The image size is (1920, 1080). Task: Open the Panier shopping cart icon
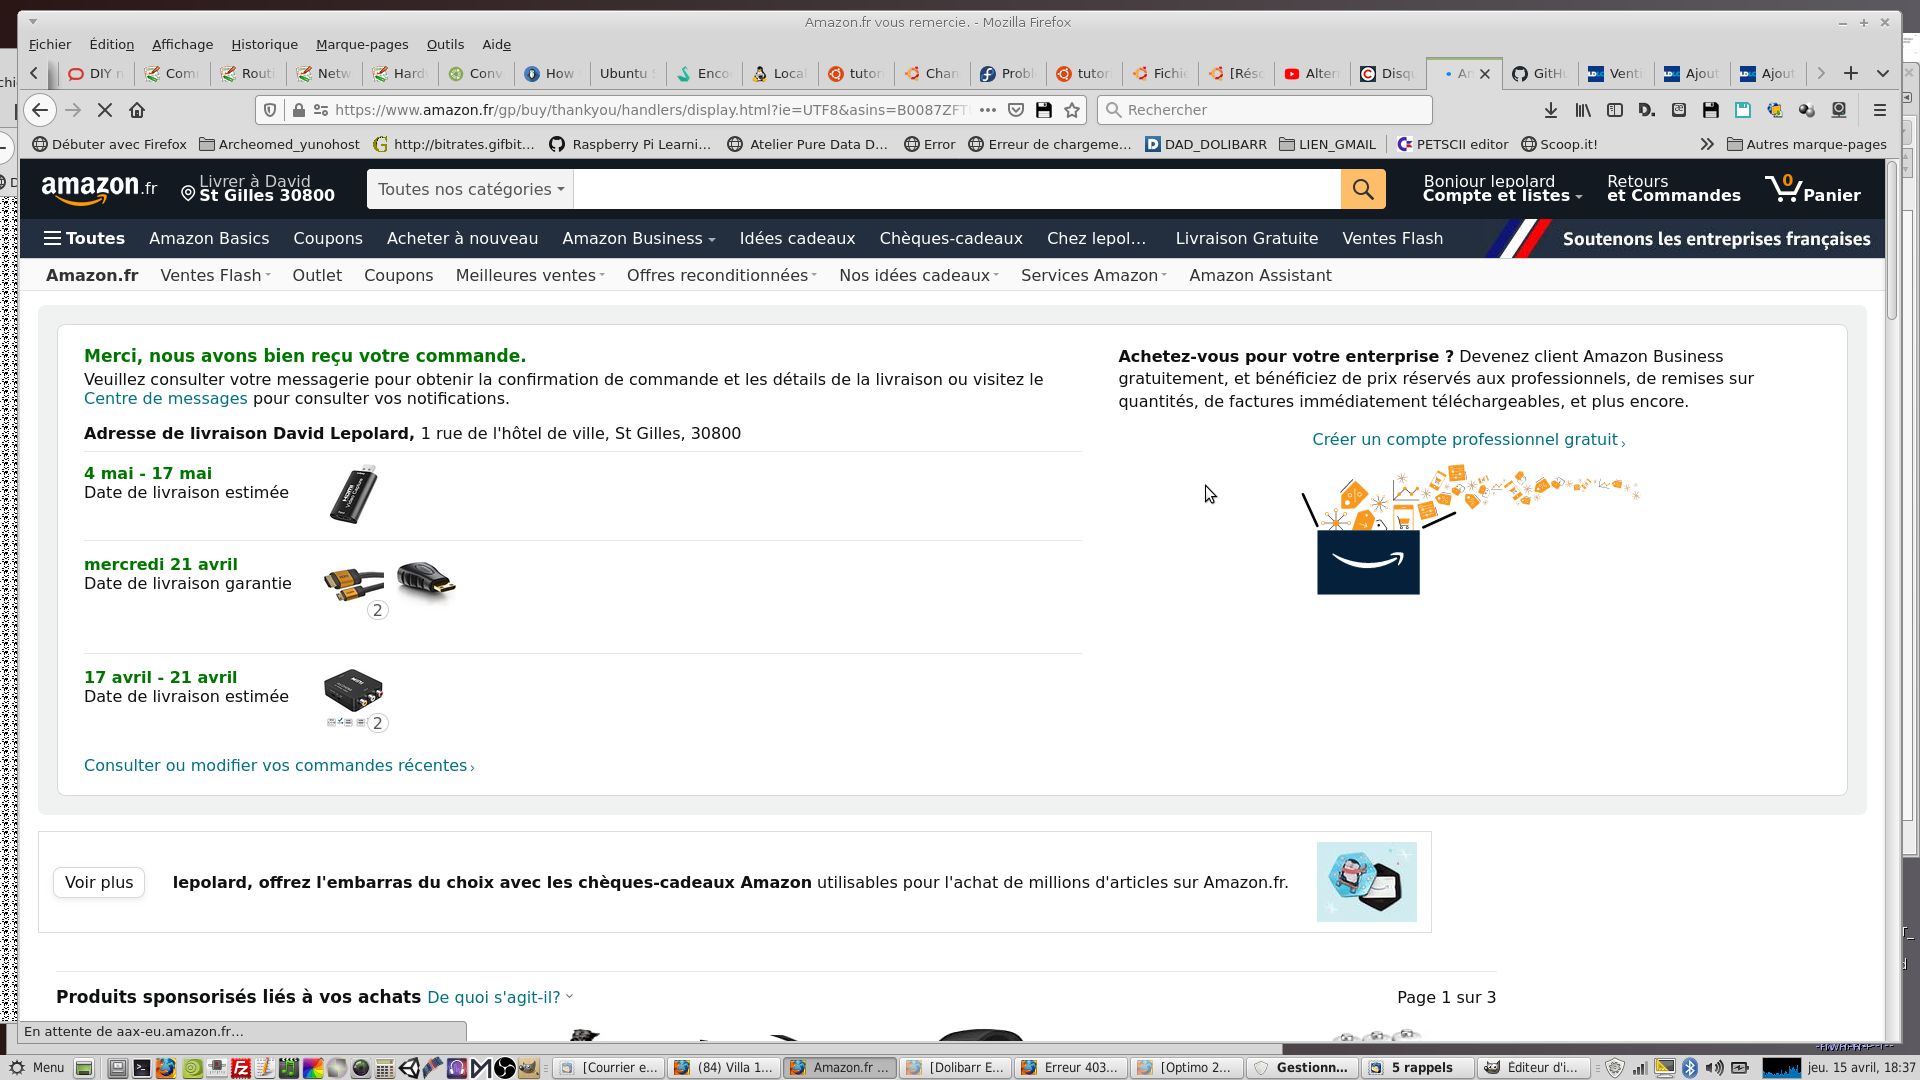[1811, 189]
